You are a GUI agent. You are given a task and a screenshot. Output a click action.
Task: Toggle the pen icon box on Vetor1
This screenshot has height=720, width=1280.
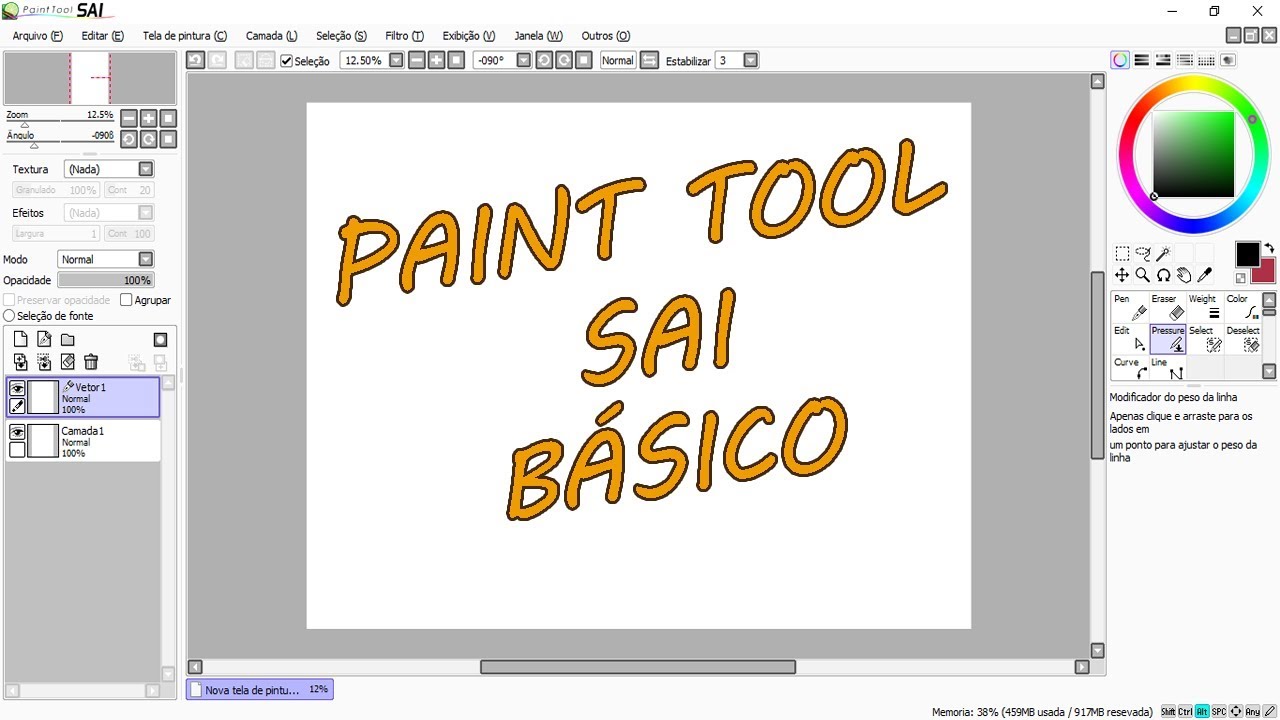(x=17, y=406)
